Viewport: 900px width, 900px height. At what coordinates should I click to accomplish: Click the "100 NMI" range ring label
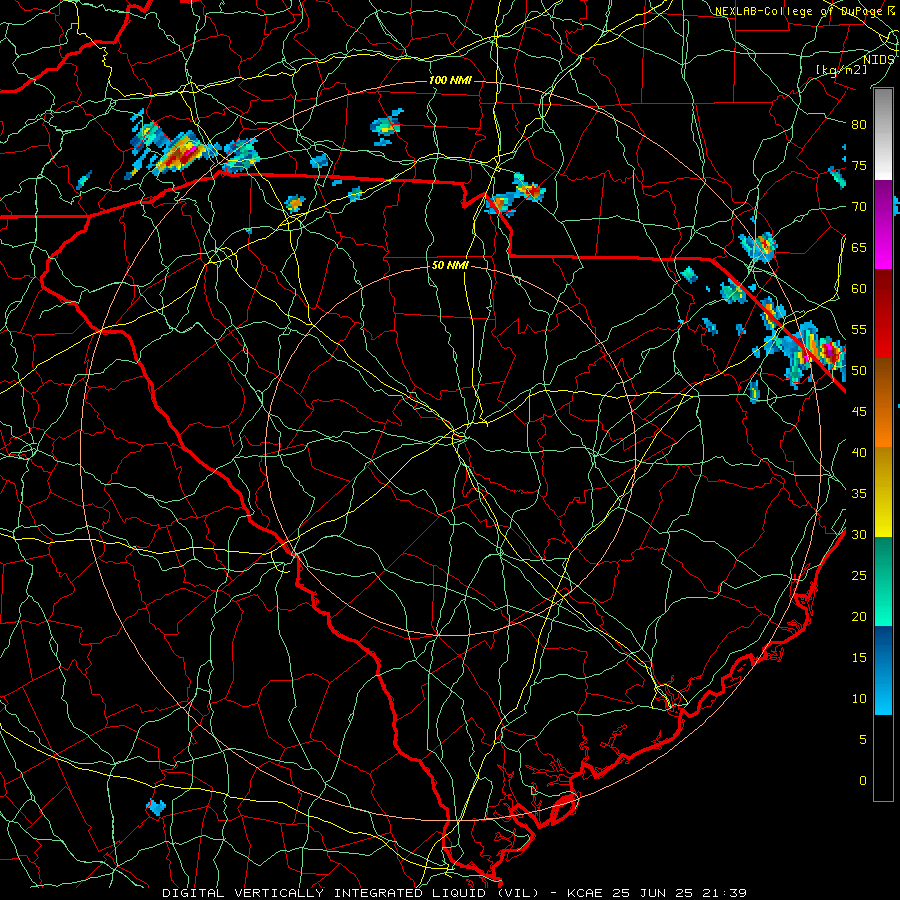[x=451, y=80]
